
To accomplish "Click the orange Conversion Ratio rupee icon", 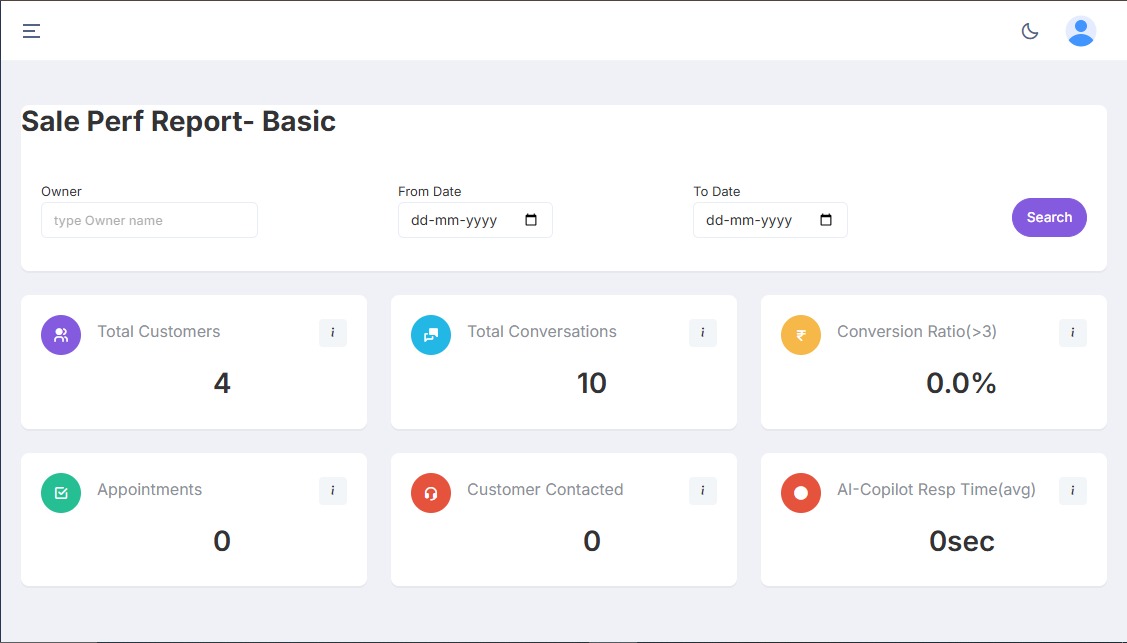I will coord(801,335).
